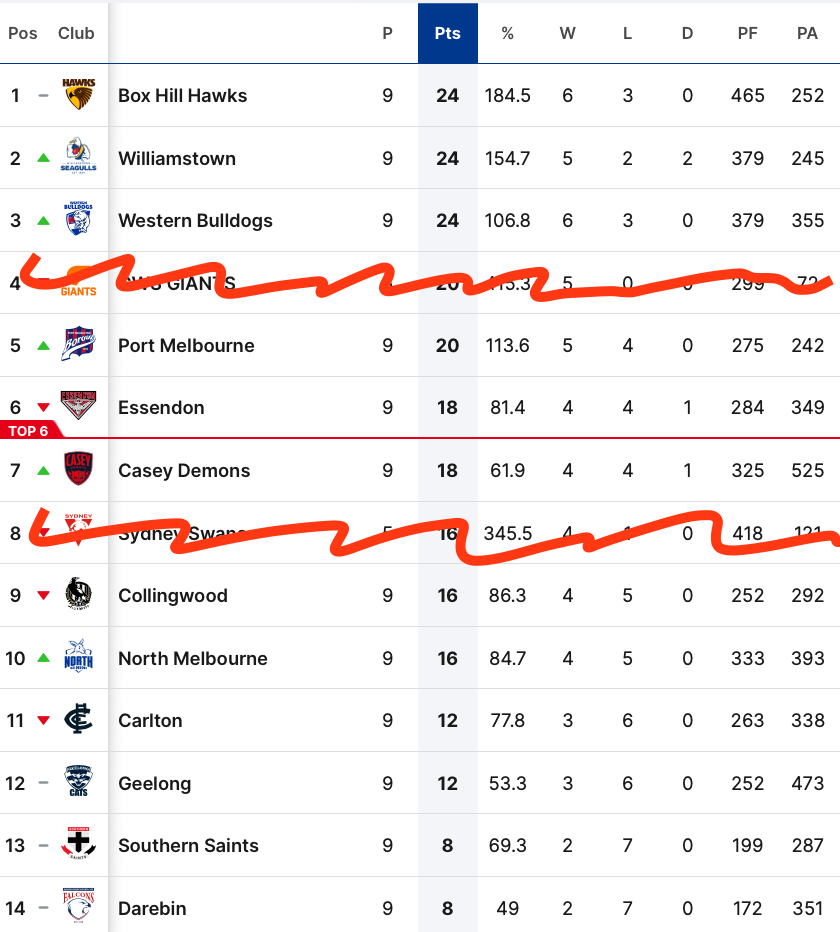The width and height of the screenshot is (840, 932).
Task: Click the Box Hill Hawks club logo
Action: click(x=78, y=95)
